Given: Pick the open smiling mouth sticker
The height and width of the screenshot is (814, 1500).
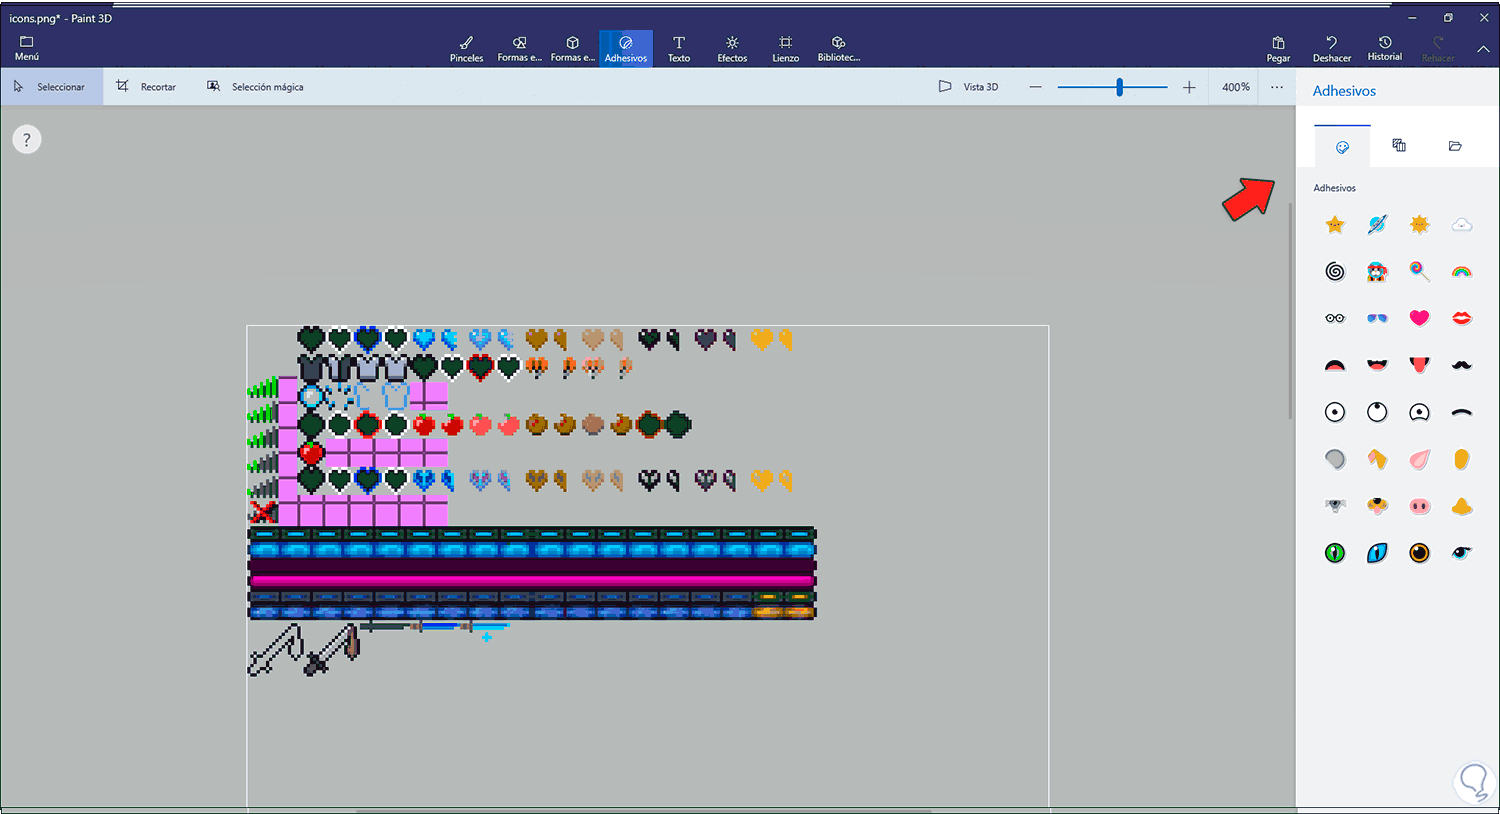Looking at the screenshot, I should (x=1377, y=365).
